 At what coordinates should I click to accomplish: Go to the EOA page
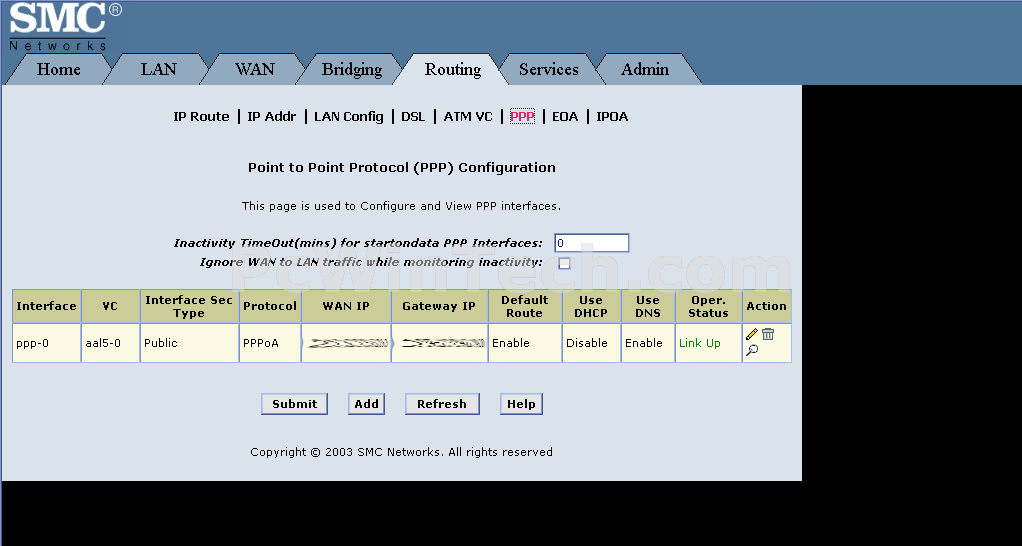[x=565, y=117]
